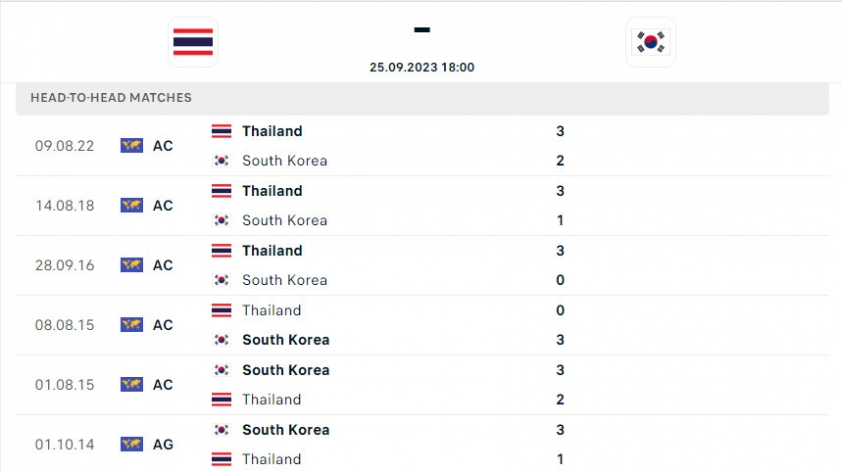The width and height of the screenshot is (842, 472).
Task: Select the Head-to-Head Matches section header
Action: tap(422, 98)
